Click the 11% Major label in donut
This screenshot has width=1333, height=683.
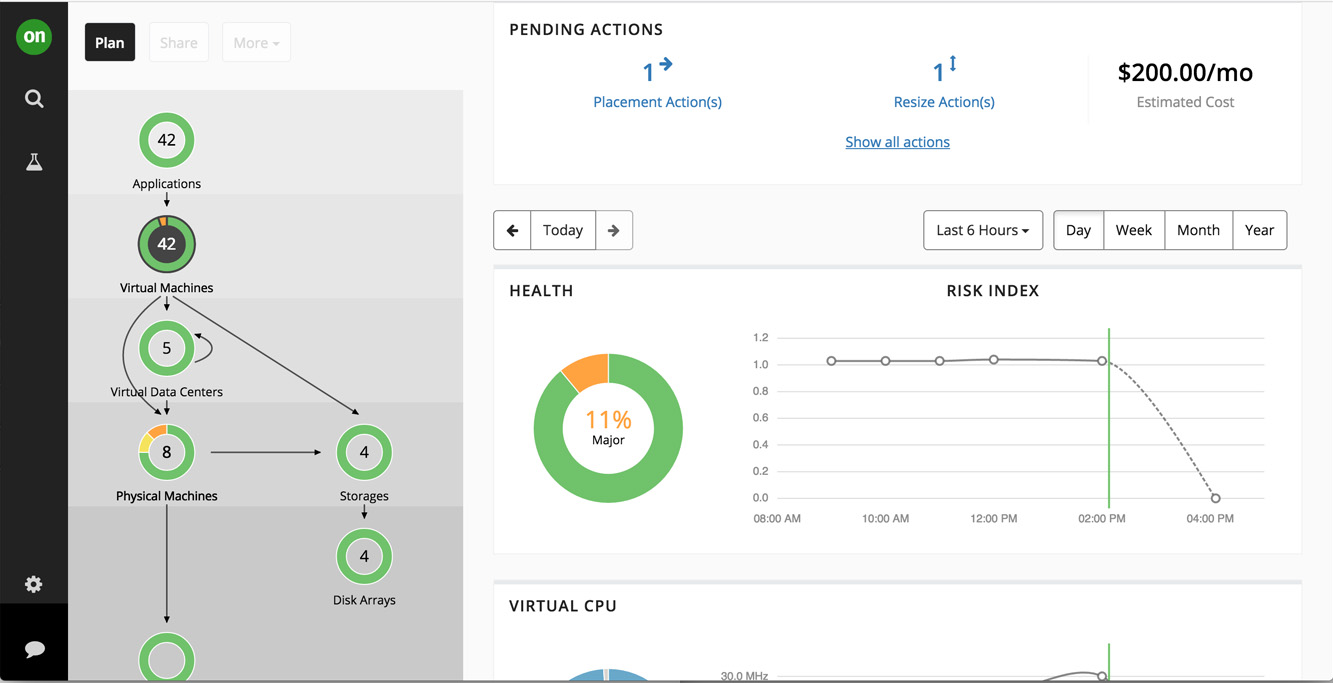pyautogui.click(x=608, y=427)
